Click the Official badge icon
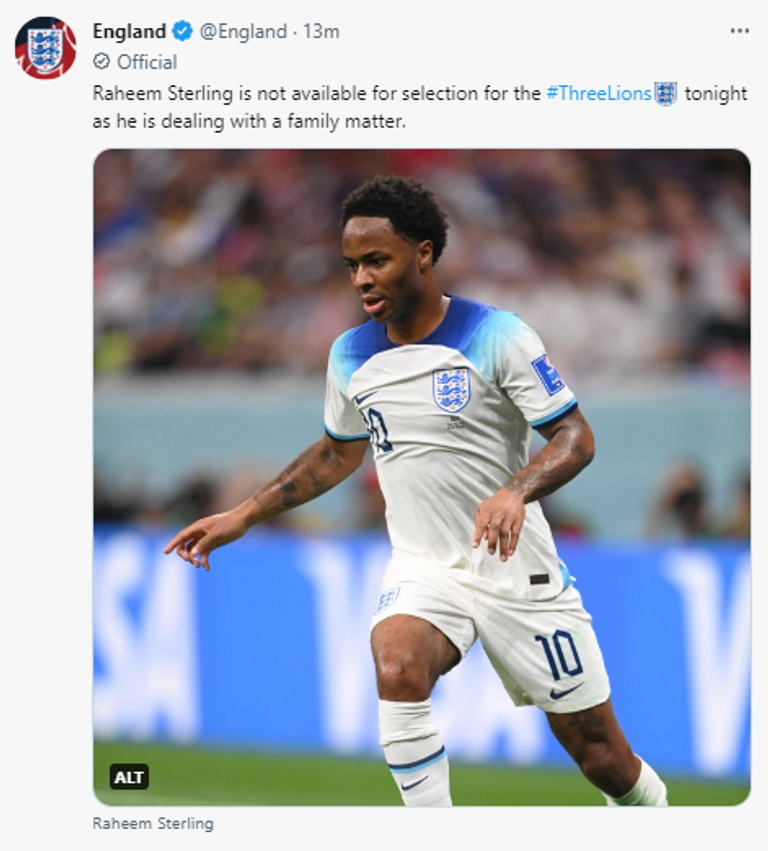Image resolution: width=768 pixels, height=851 pixels. pos(101,62)
